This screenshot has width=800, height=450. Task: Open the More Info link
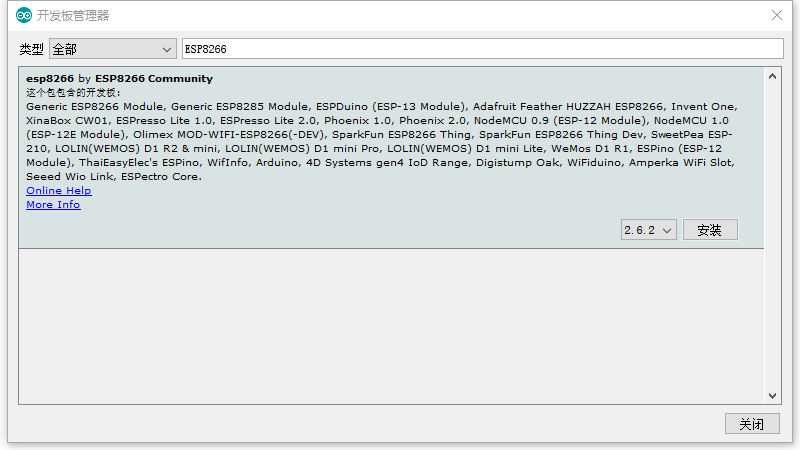53,205
